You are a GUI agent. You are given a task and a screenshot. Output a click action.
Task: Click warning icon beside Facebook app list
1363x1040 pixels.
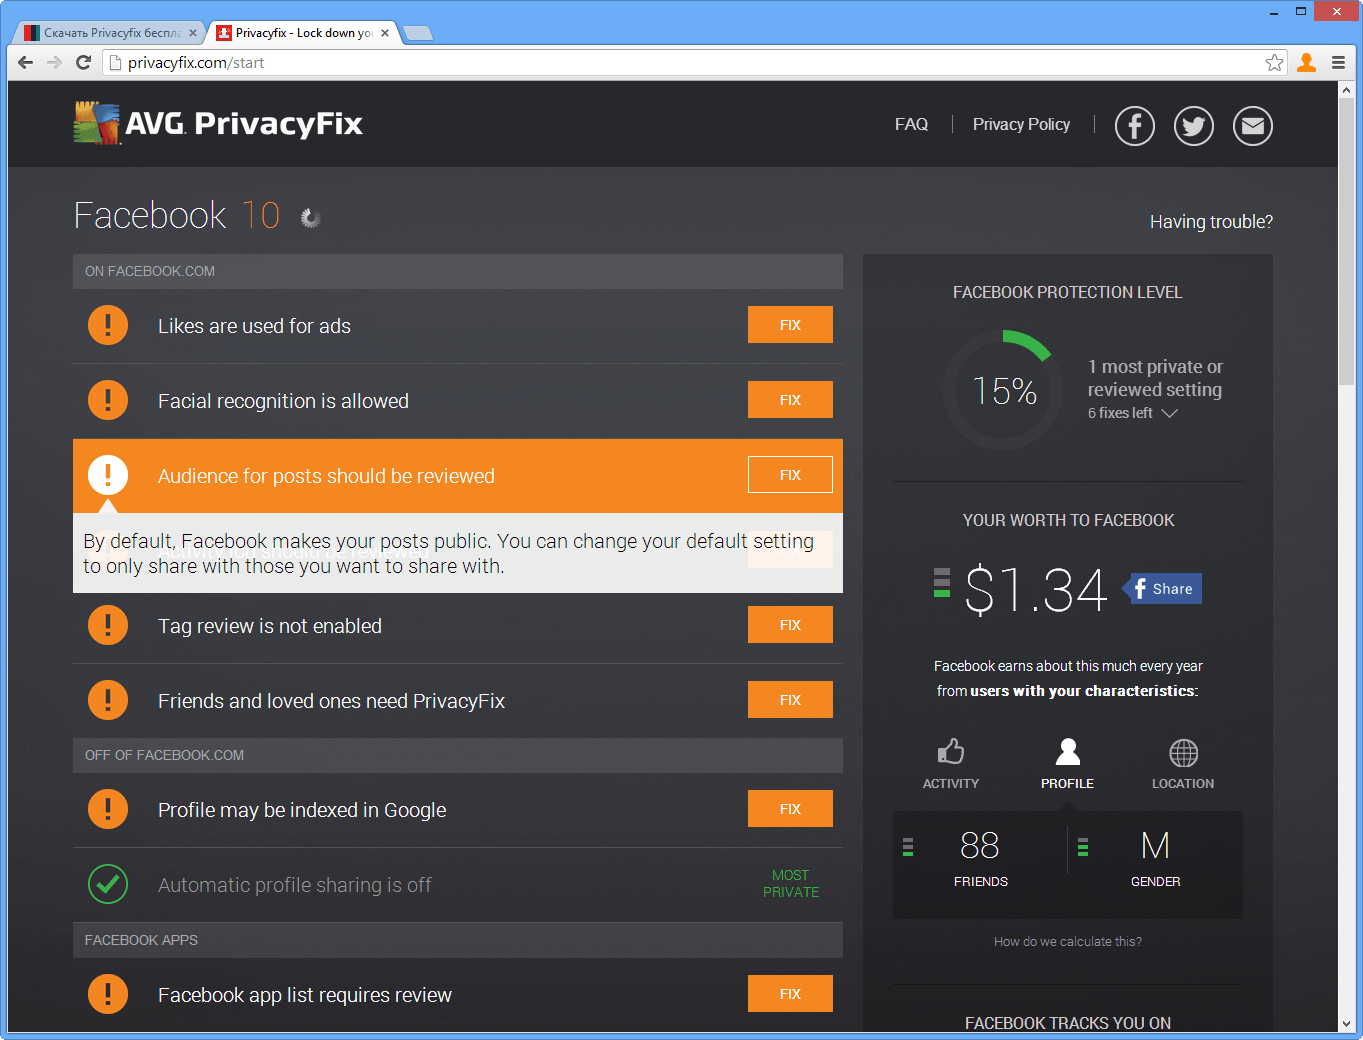[108, 994]
